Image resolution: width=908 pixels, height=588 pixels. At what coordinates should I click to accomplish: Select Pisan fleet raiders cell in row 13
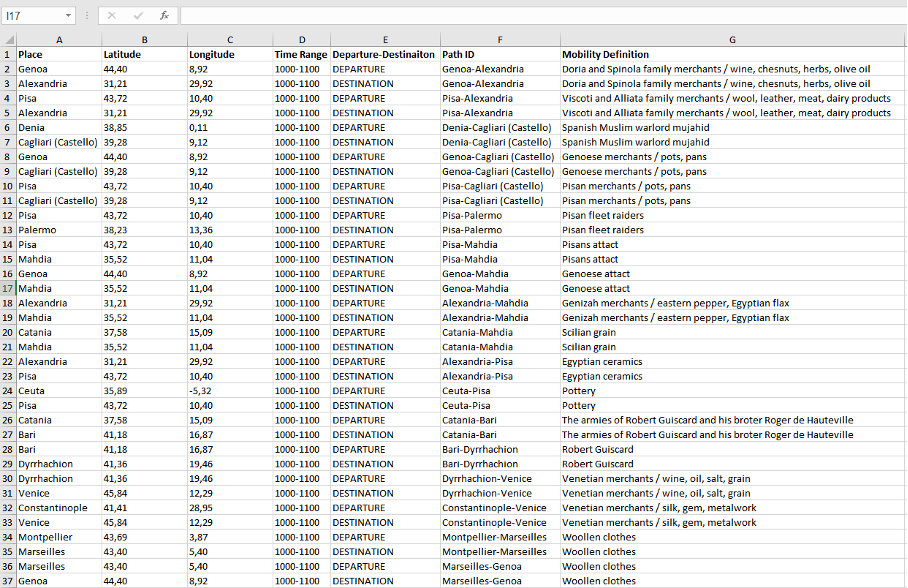click(732, 230)
